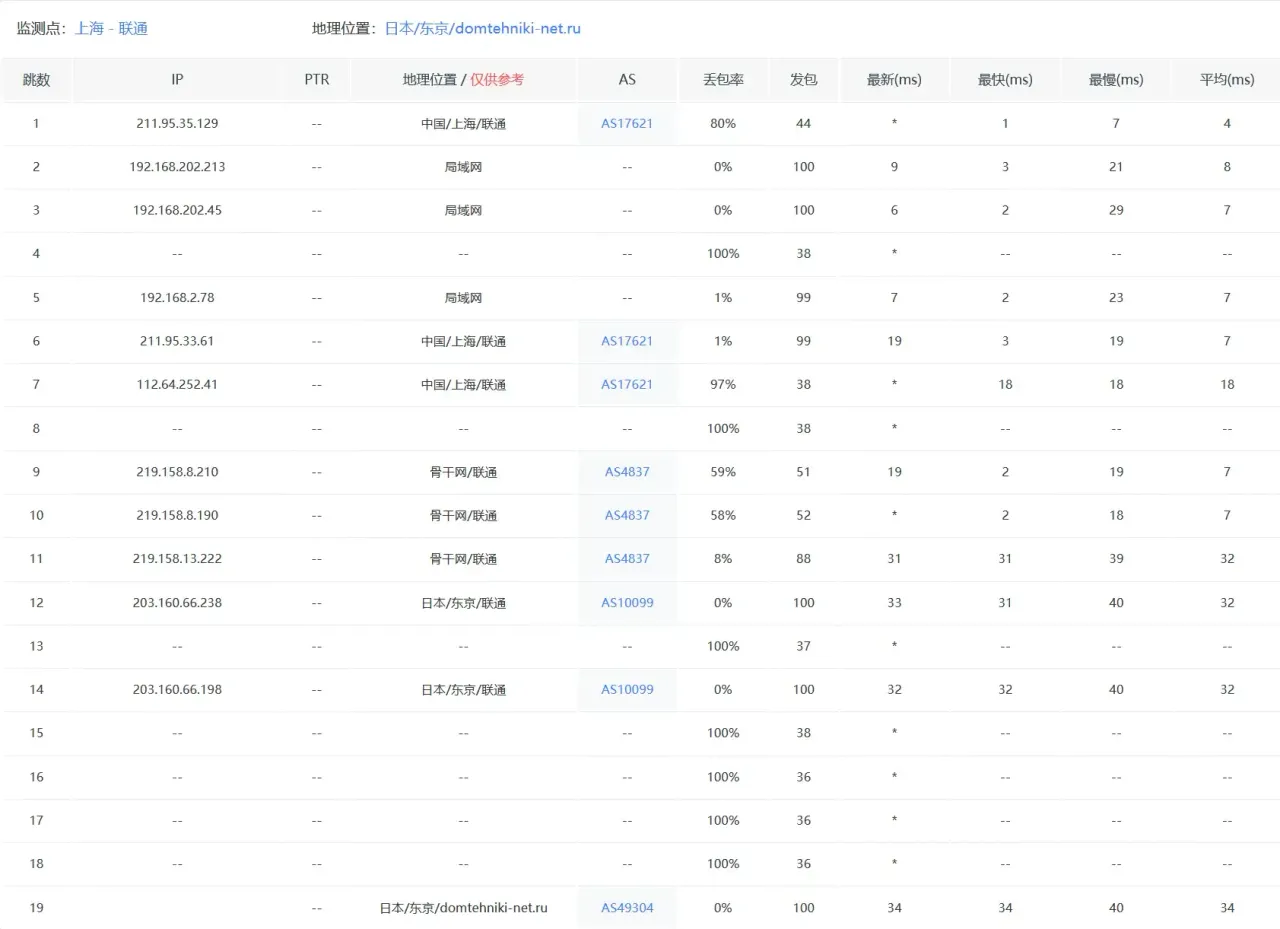Click the 80% packet loss value
1280x929 pixels.
tap(723, 124)
